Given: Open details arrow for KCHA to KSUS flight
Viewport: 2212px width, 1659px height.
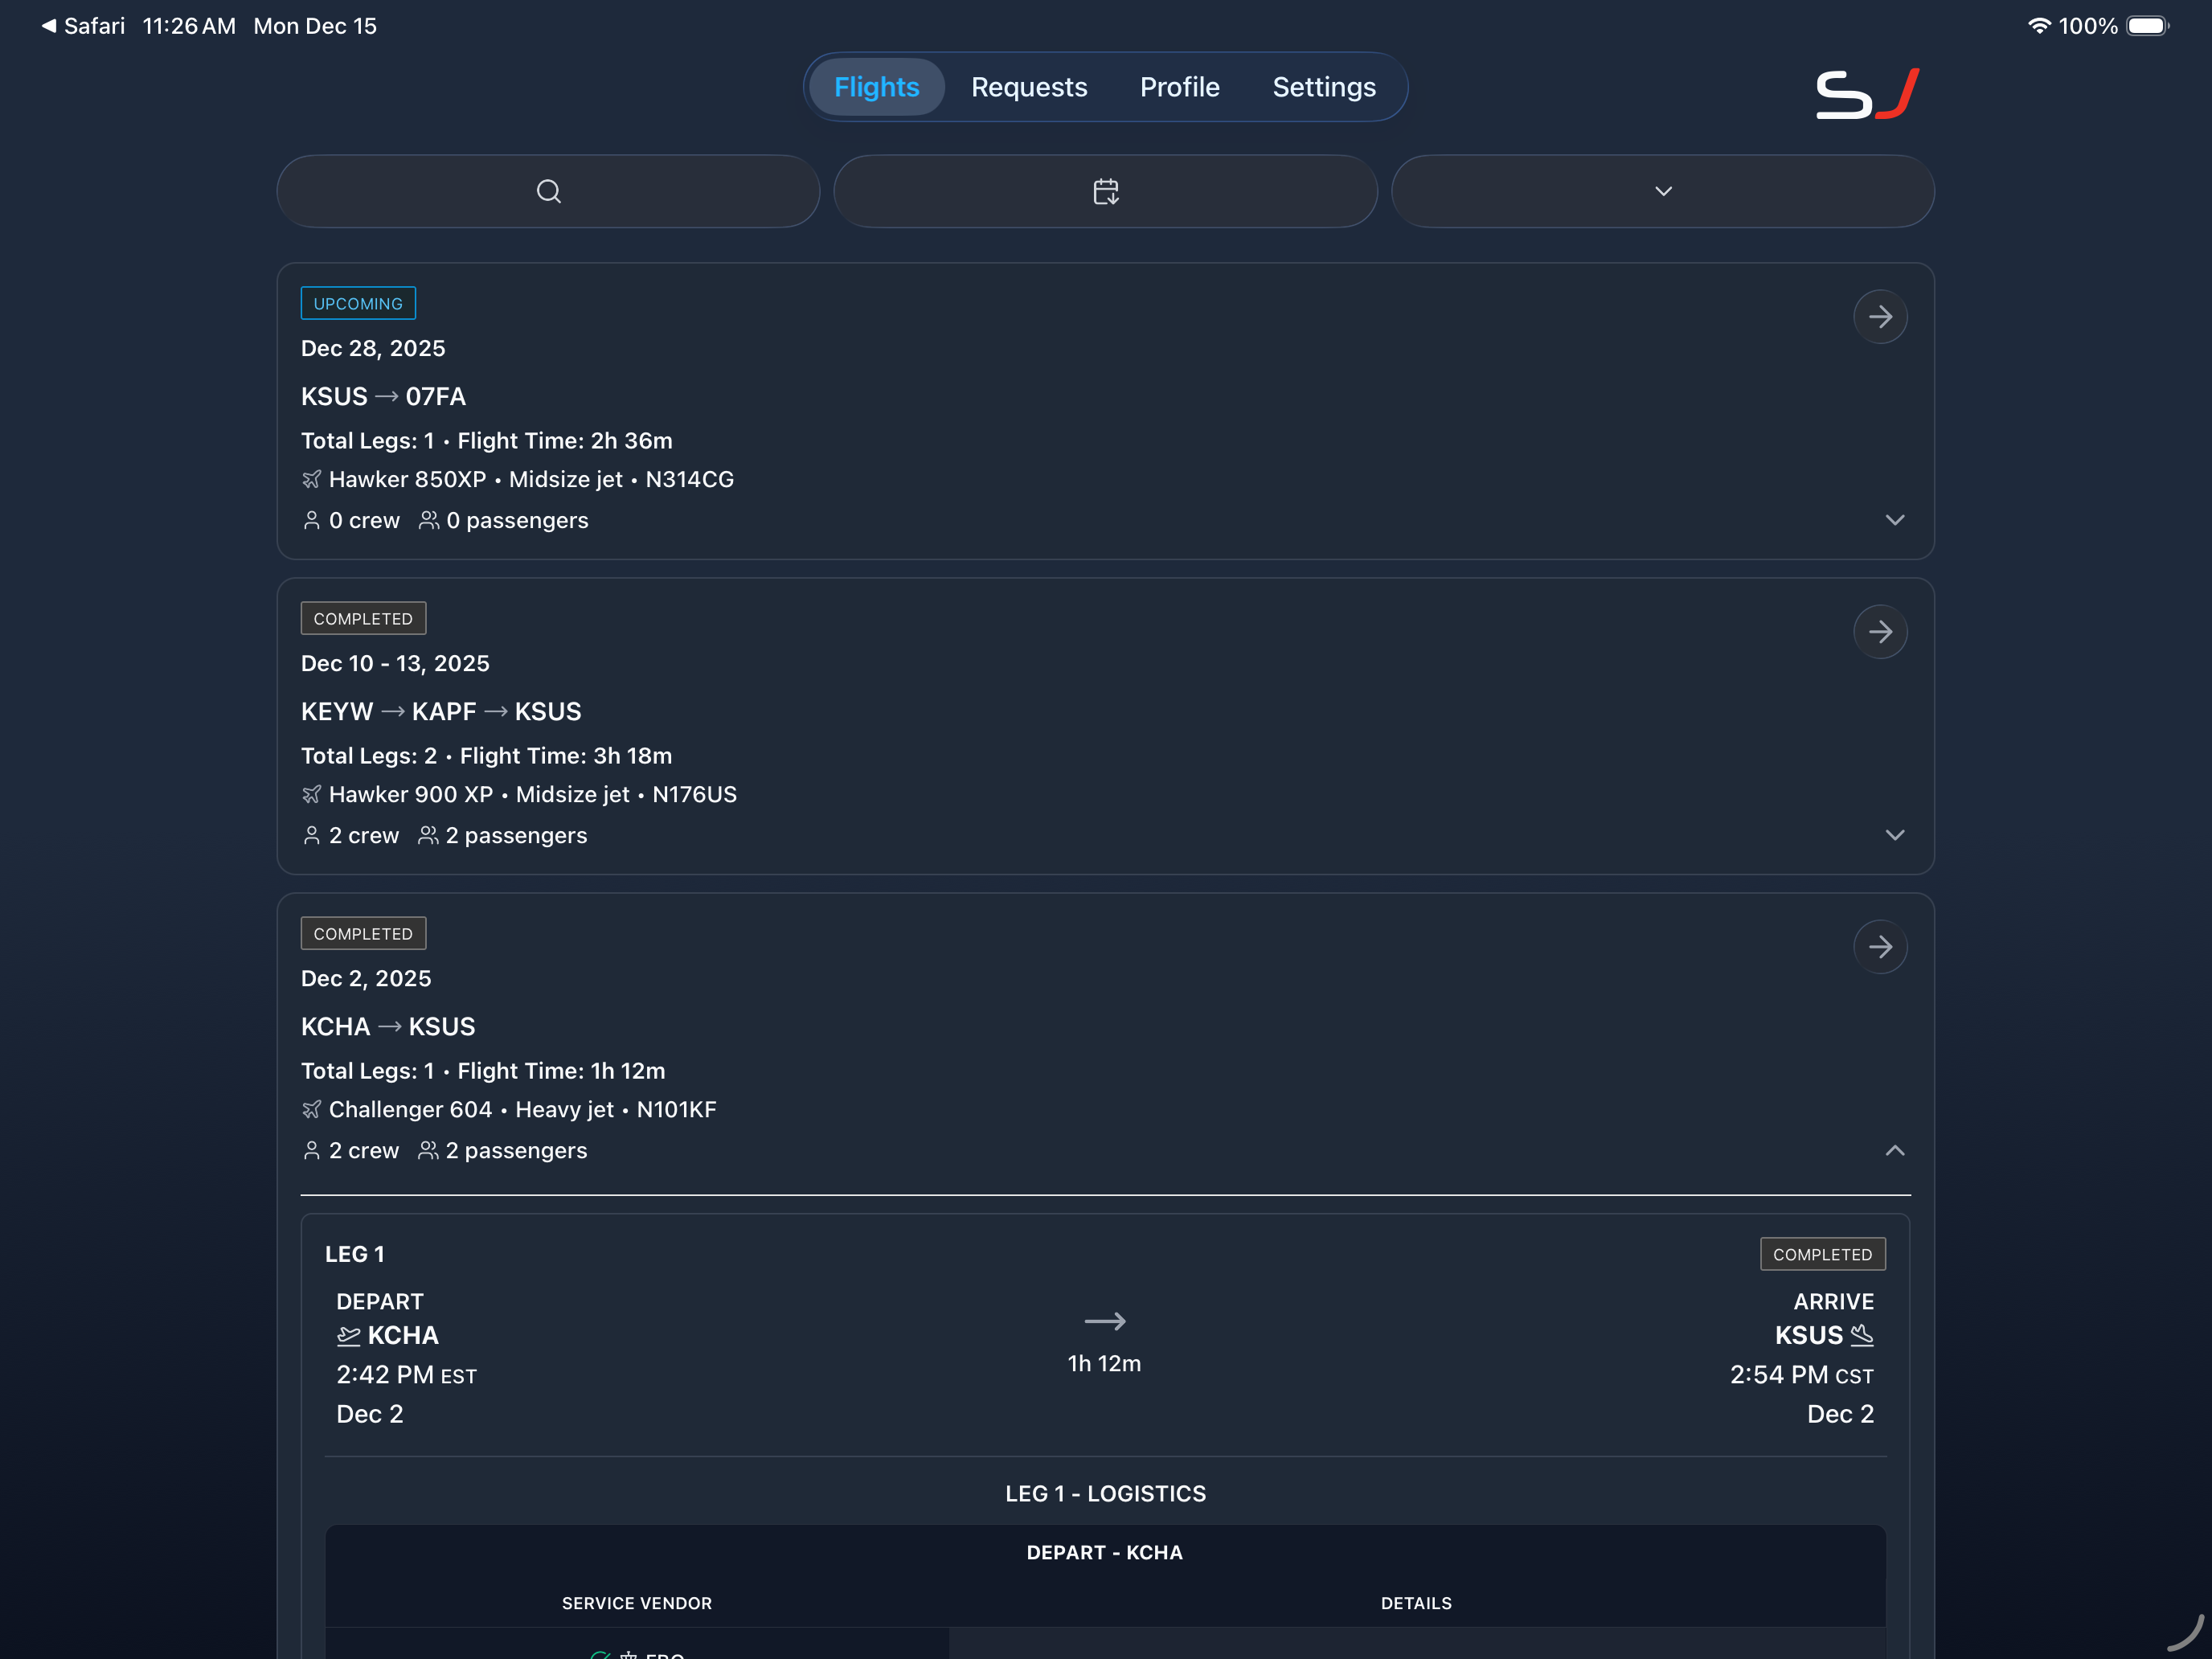Looking at the screenshot, I should click(1880, 947).
